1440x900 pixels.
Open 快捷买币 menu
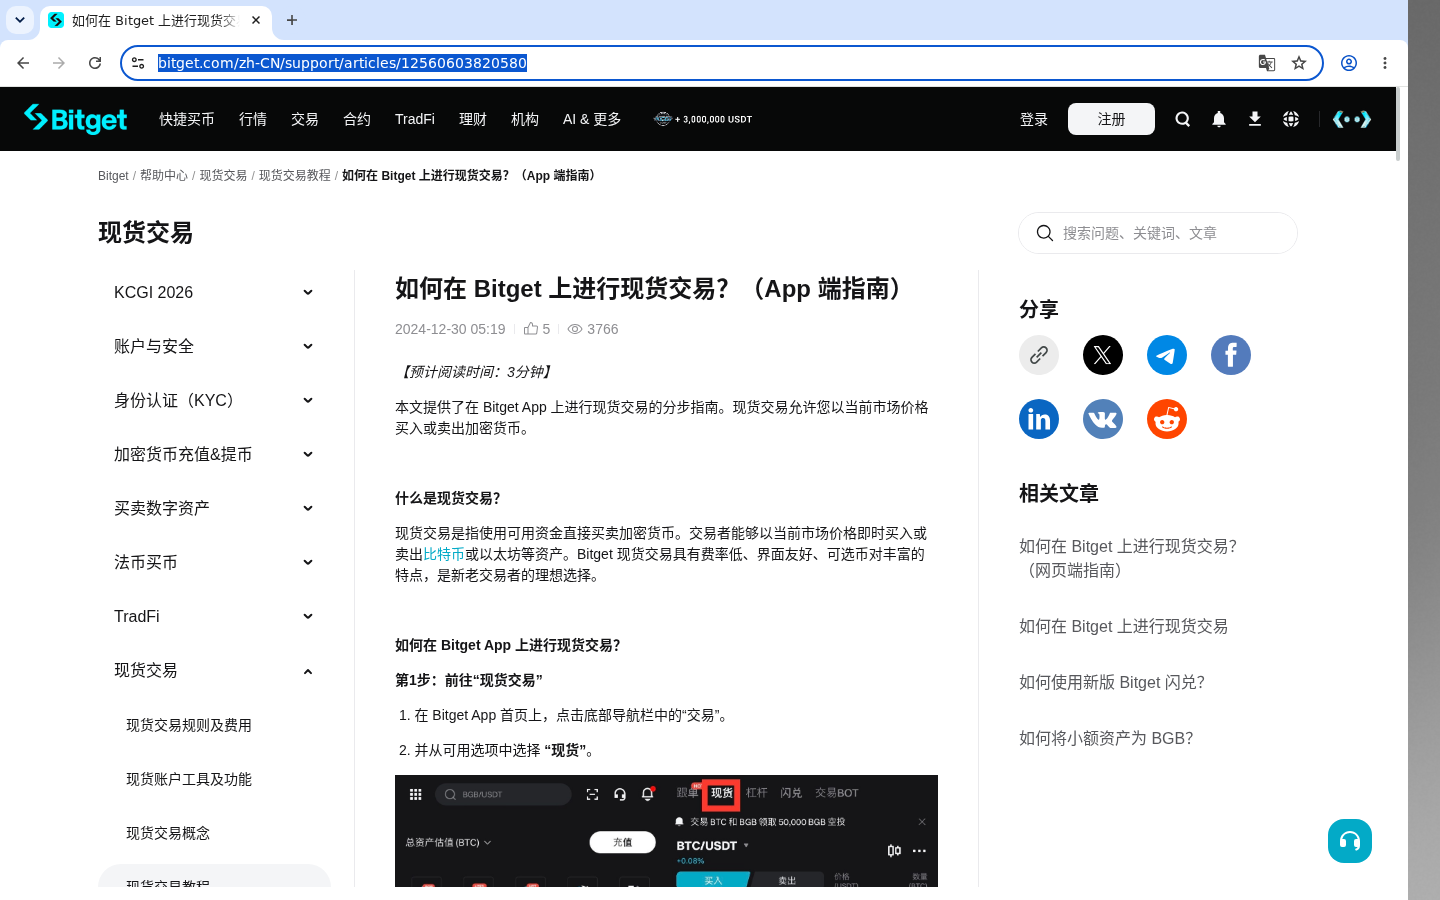(x=187, y=119)
